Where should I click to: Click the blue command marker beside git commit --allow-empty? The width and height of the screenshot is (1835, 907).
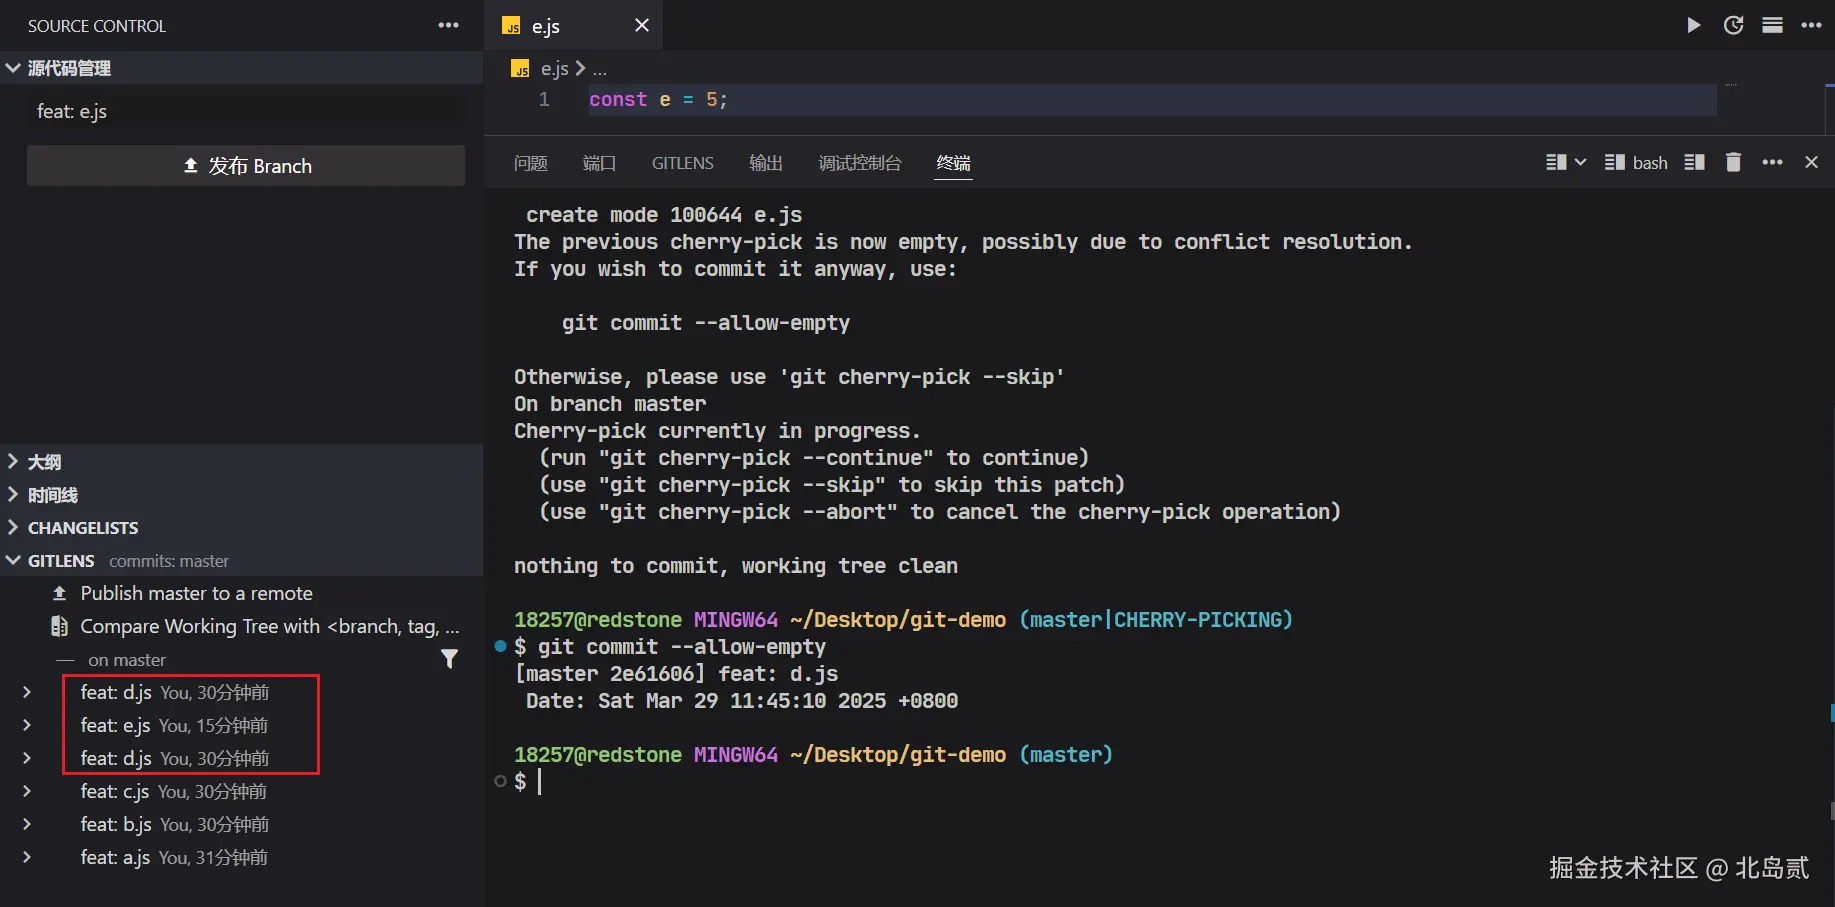pyautogui.click(x=500, y=646)
